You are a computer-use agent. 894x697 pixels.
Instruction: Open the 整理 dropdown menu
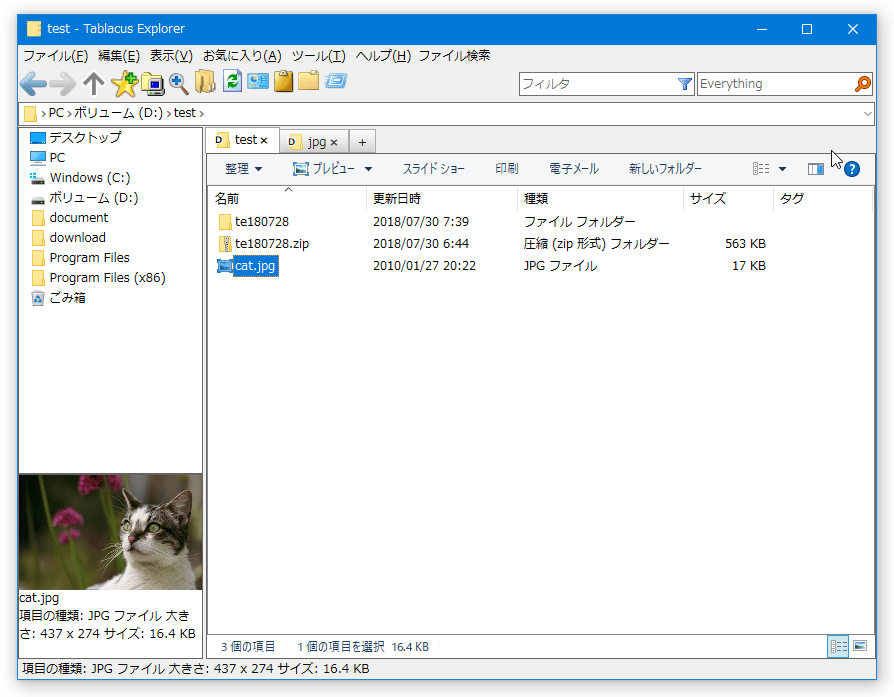coord(241,168)
